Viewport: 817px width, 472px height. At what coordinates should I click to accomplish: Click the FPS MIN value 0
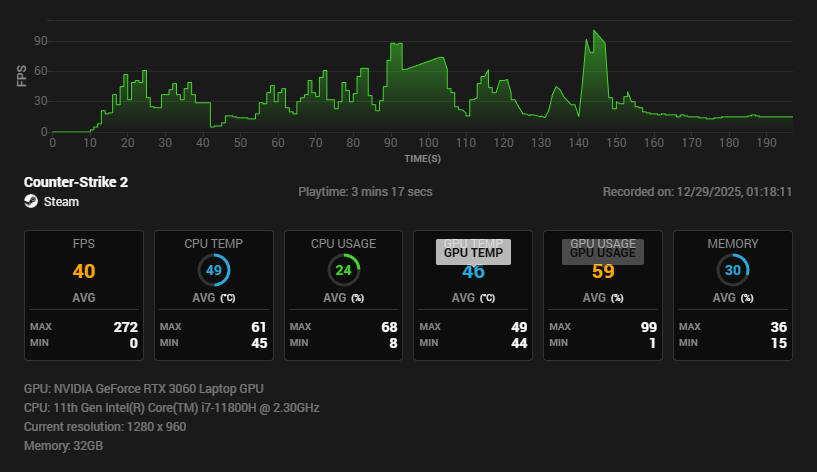(134, 343)
